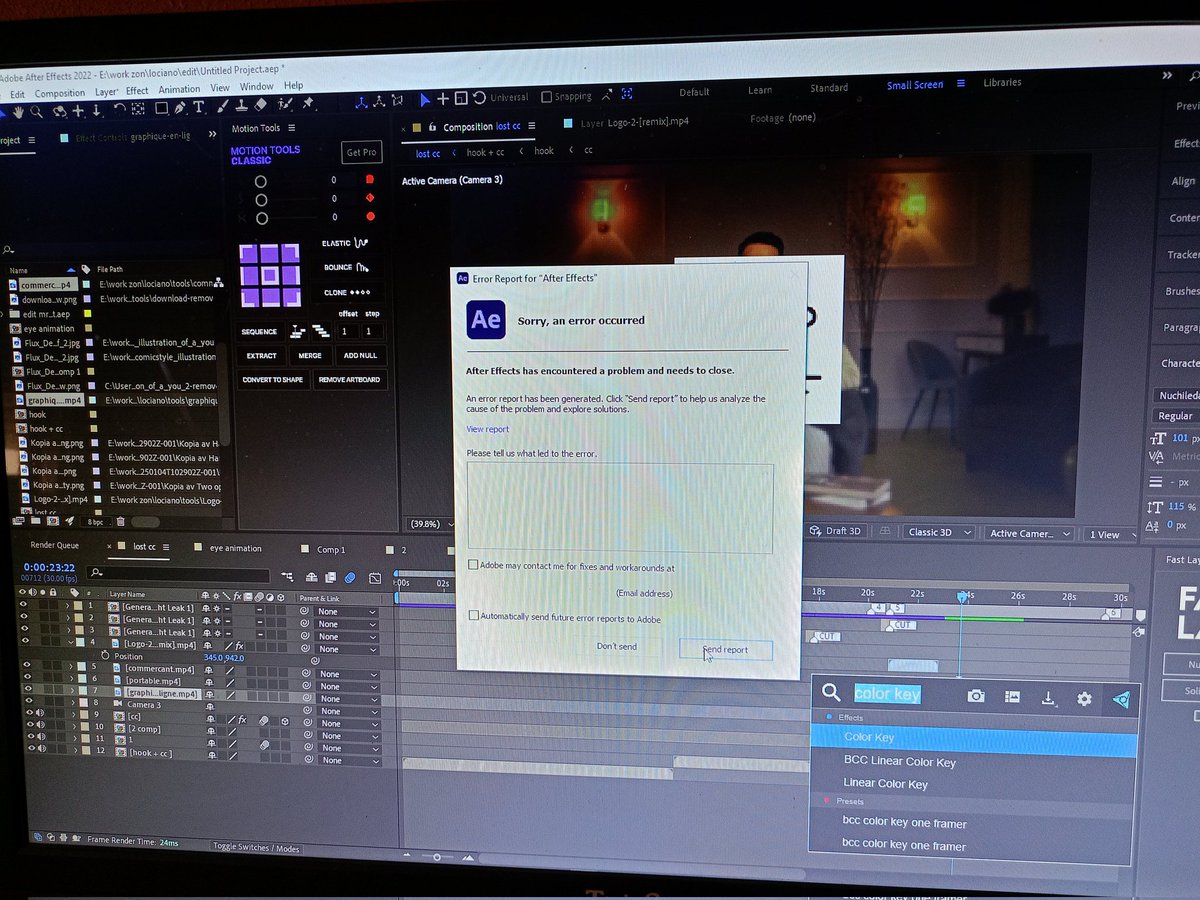
Task: Open the Effect menu
Action: coord(137,90)
